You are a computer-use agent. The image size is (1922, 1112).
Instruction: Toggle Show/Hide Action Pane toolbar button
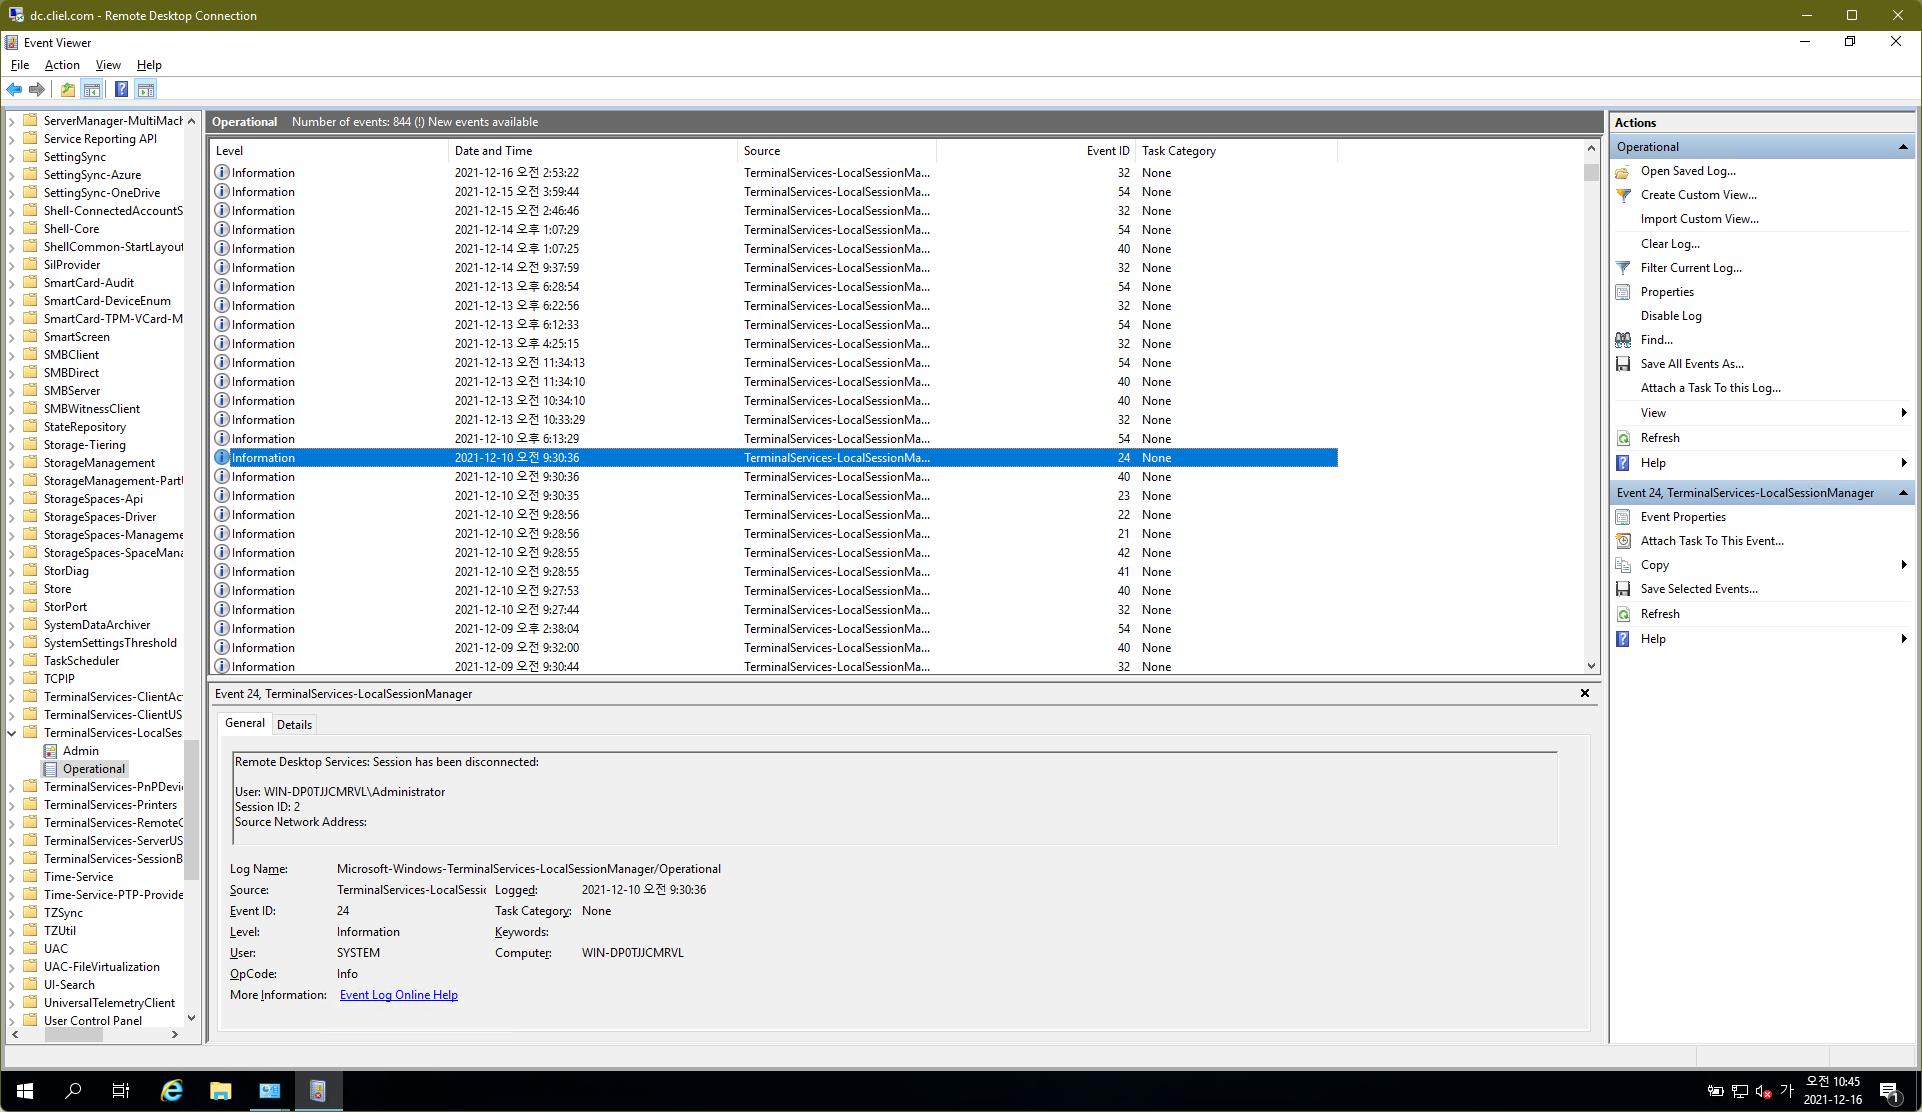point(146,90)
